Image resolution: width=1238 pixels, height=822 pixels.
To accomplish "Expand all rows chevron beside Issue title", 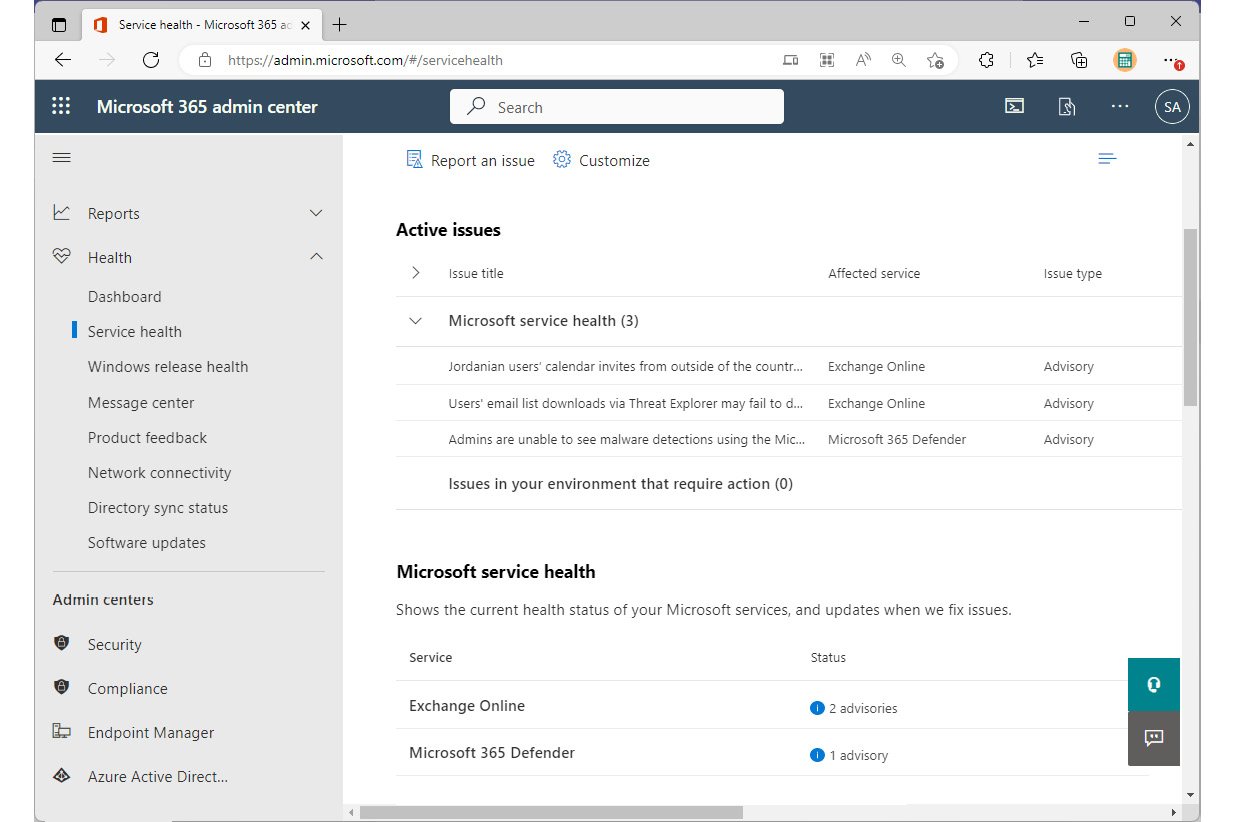I will point(416,273).
